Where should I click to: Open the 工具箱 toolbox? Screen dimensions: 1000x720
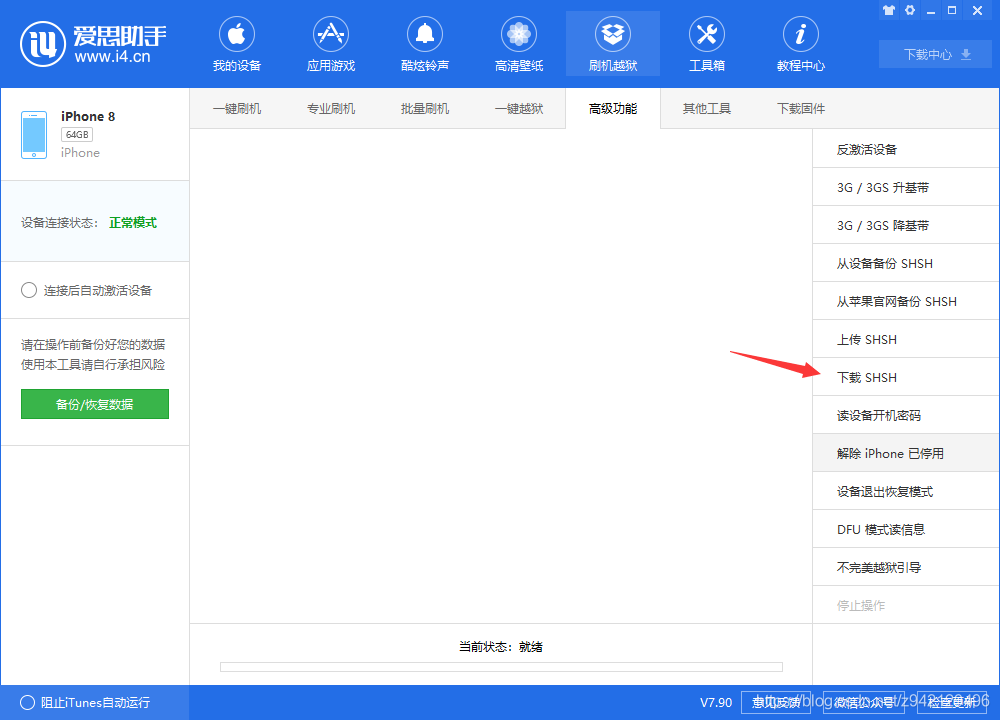[x=707, y=45]
